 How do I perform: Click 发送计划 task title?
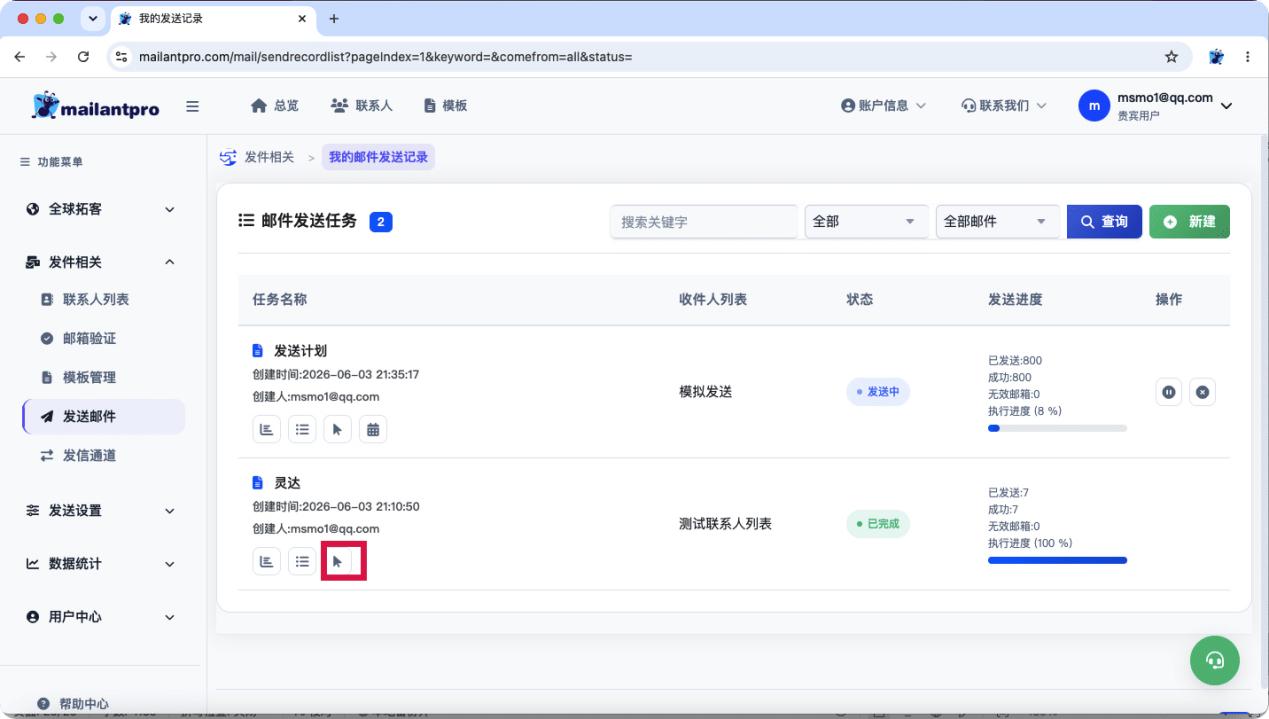(300, 351)
